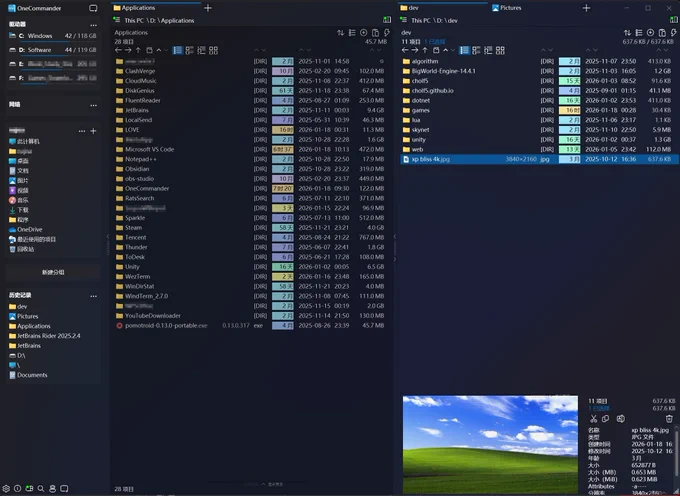The width and height of the screenshot is (680, 496).
Task: Click the window layout icon beside OneCommander title
Action: pos(93,8)
